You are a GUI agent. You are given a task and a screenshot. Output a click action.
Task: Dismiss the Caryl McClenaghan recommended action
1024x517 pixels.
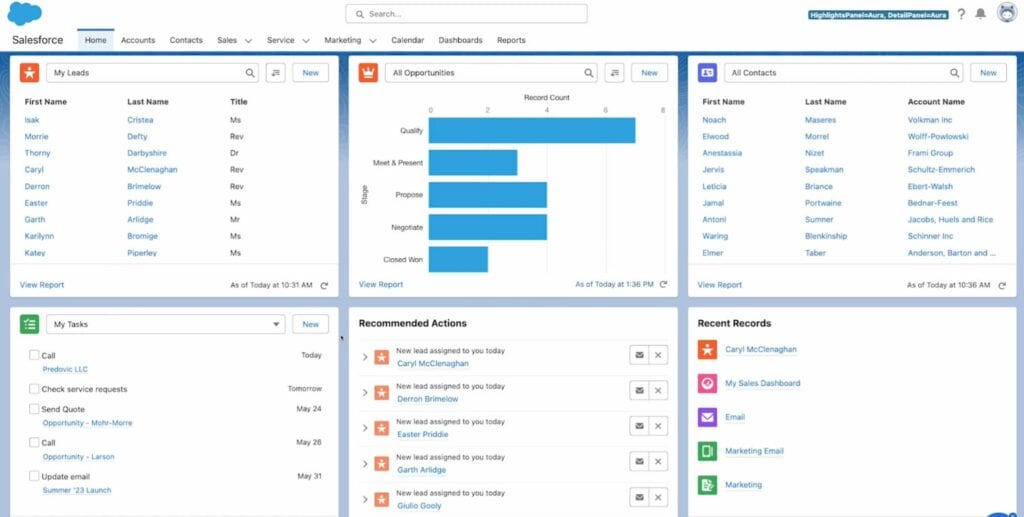pyautogui.click(x=658, y=355)
